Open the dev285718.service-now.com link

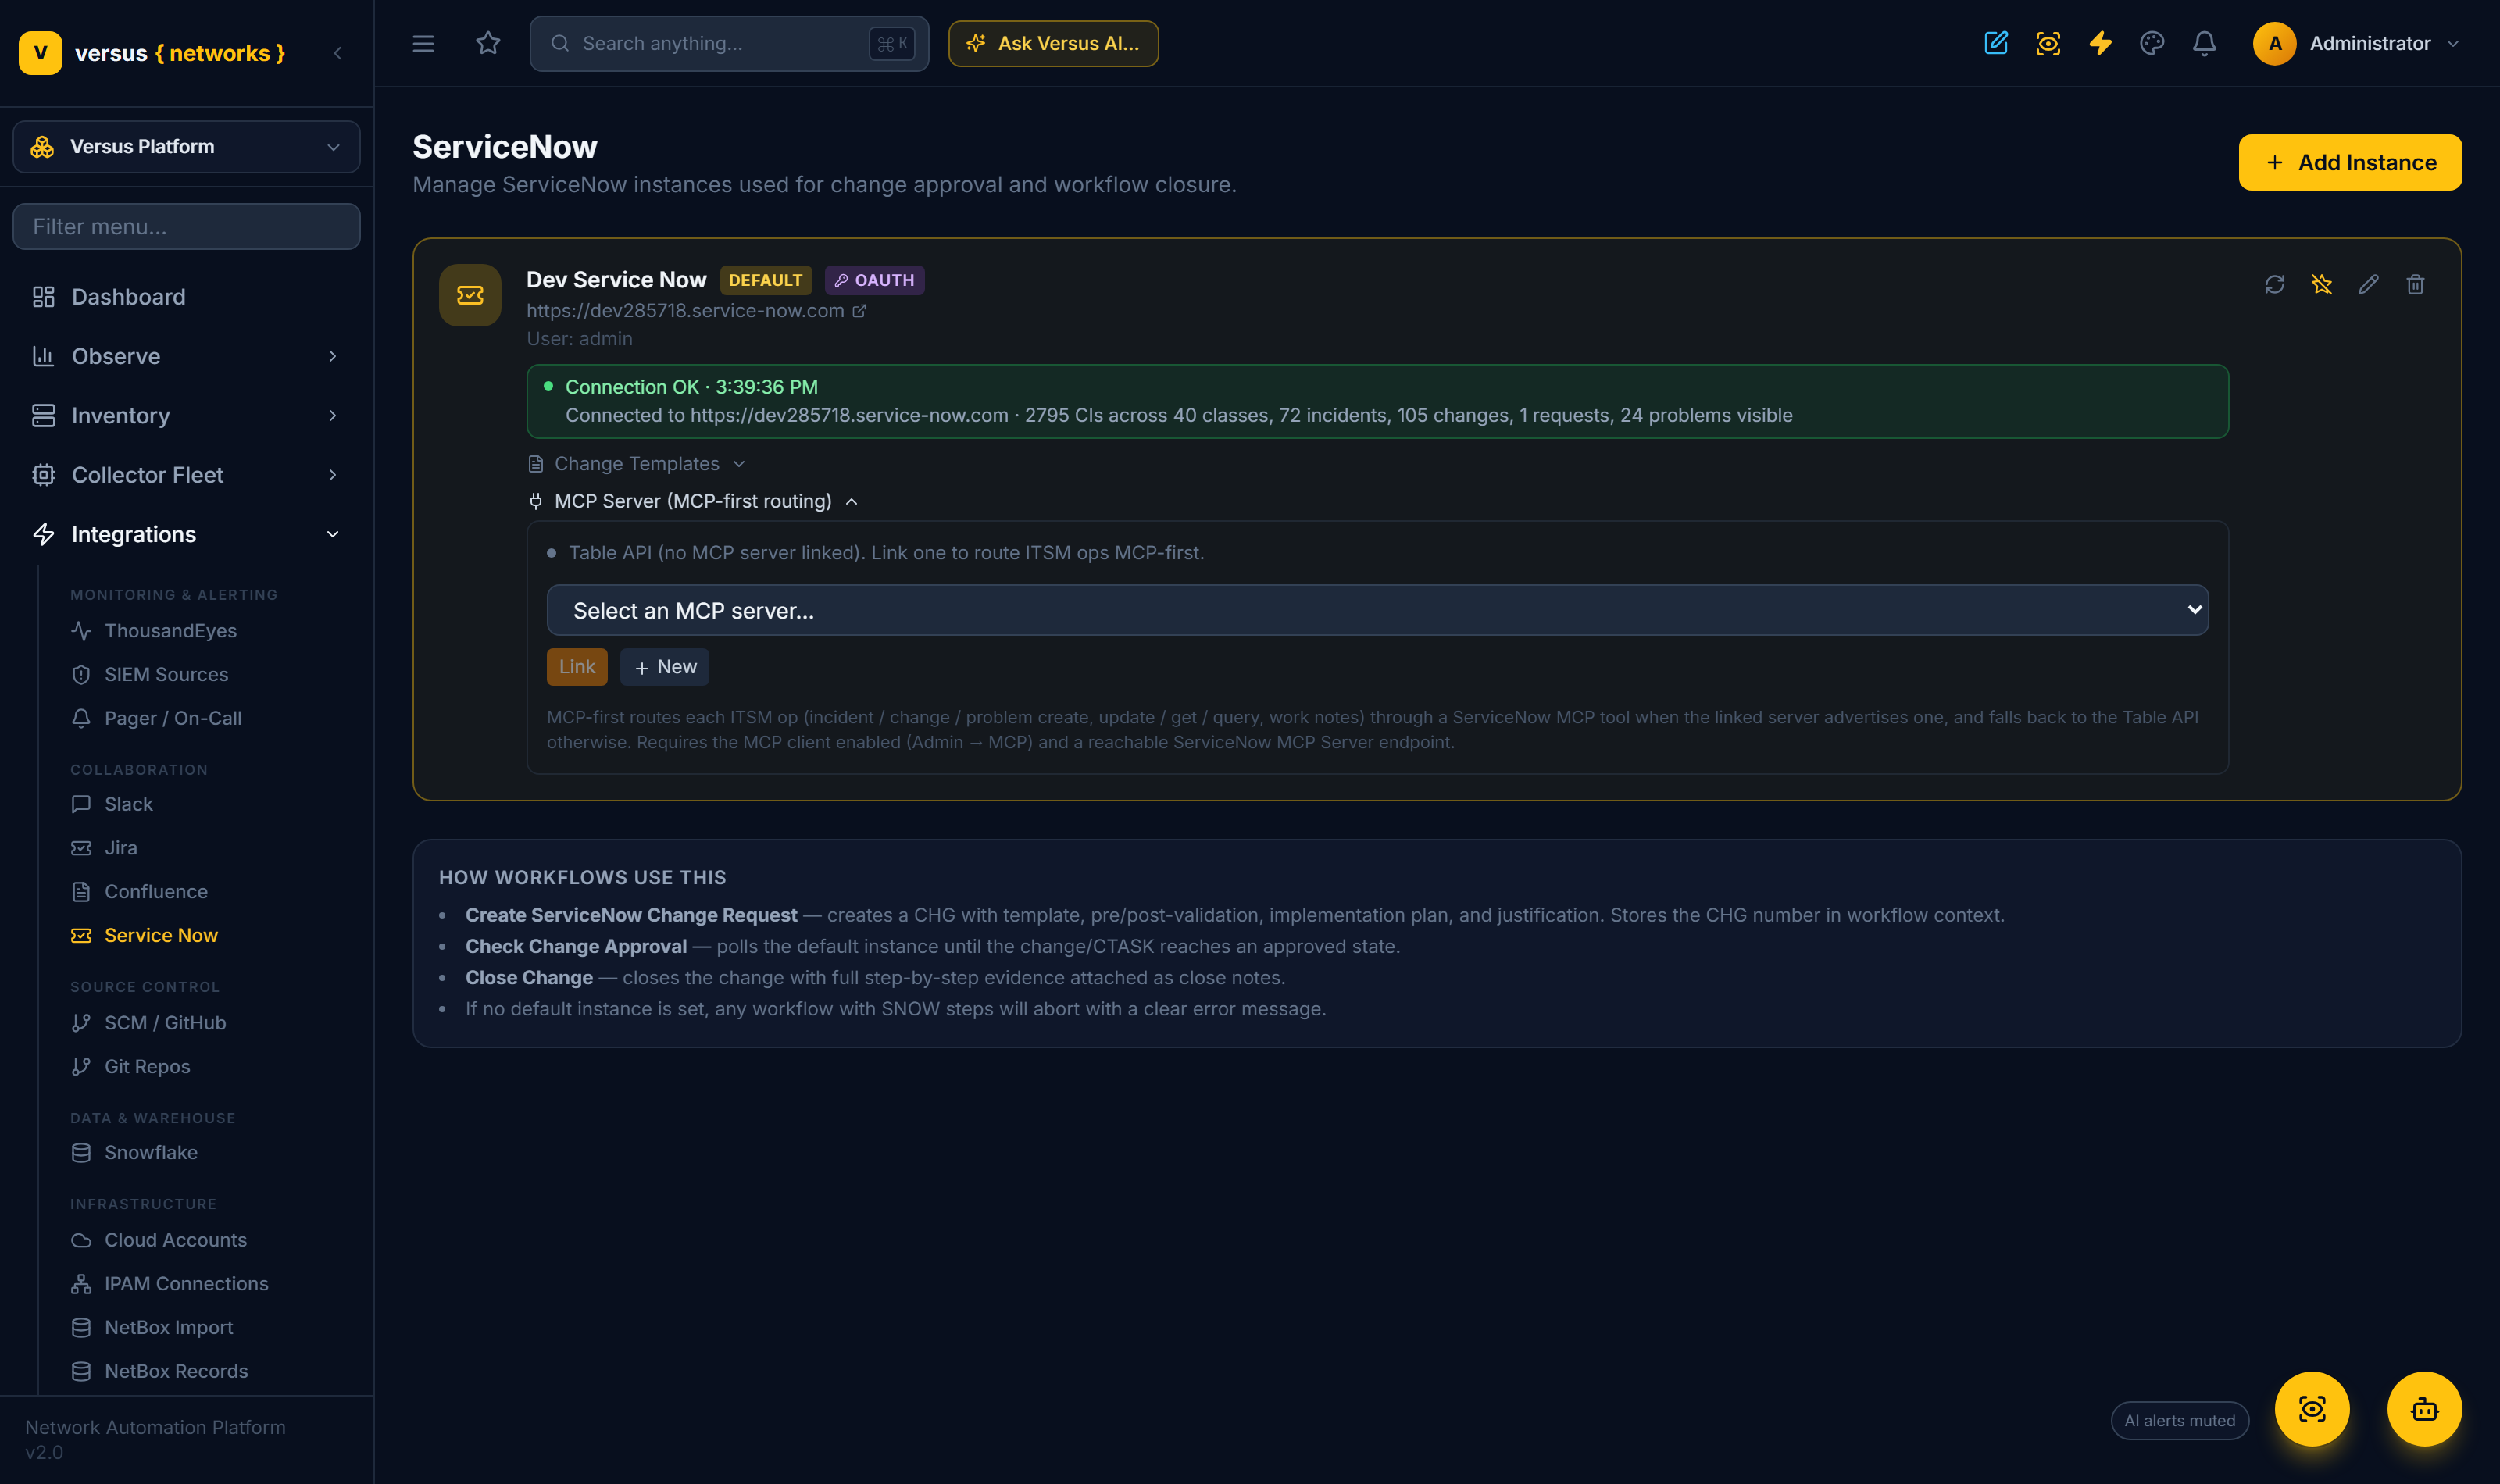(x=685, y=311)
